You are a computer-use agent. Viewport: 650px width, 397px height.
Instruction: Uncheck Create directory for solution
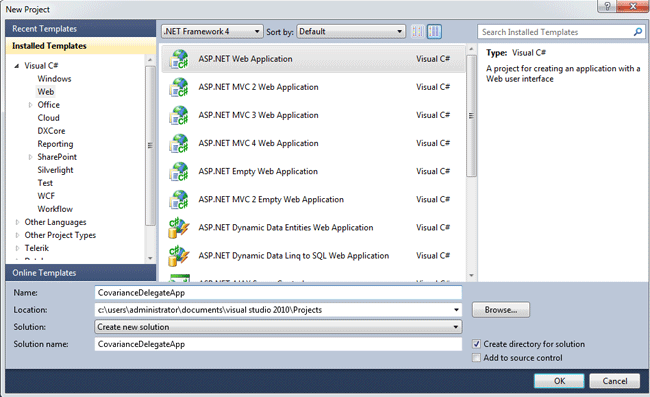476,344
